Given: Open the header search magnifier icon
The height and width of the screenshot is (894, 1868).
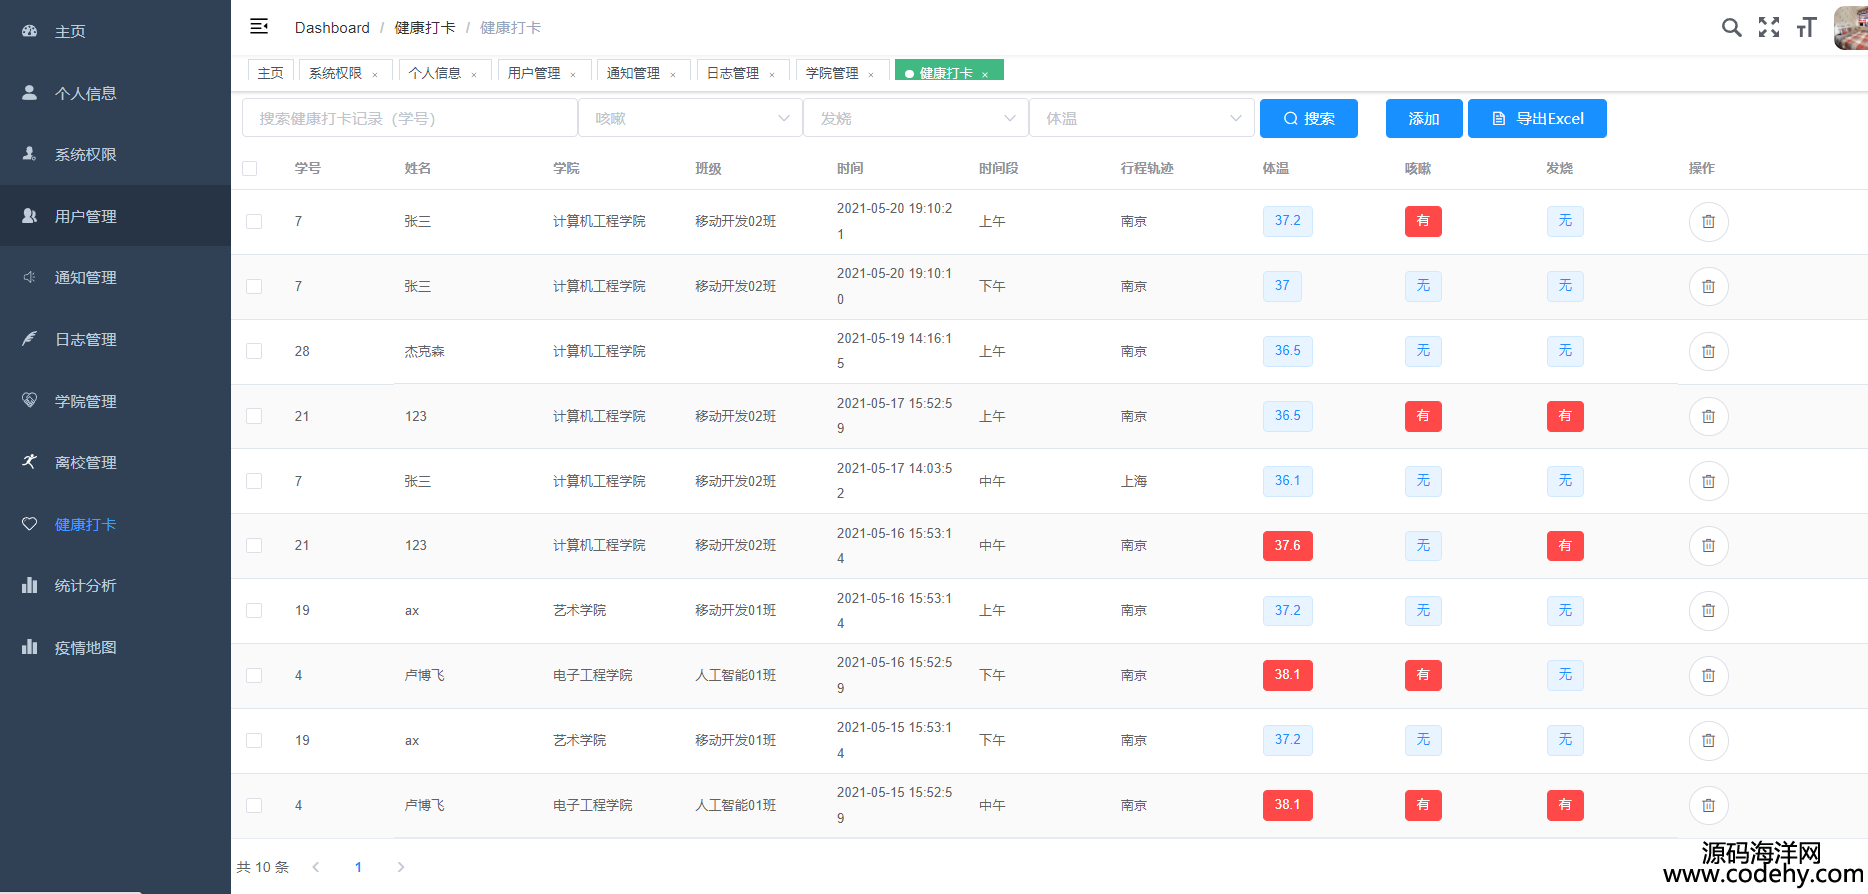Looking at the screenshot, I should click(x=1731, y=28).
